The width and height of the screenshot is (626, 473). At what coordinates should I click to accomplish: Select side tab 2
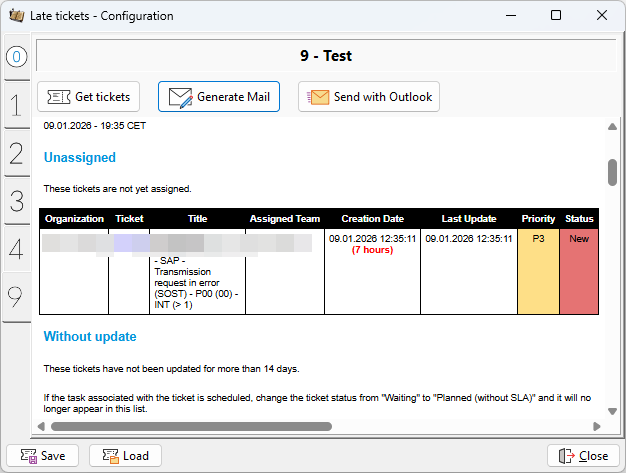[x=16, y=153]
